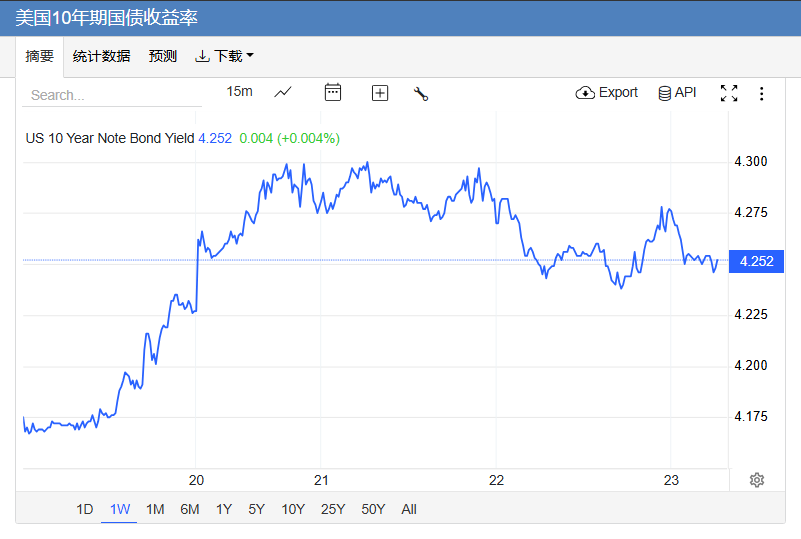Click the date label 21 on the x-axis

pos(321,480)
